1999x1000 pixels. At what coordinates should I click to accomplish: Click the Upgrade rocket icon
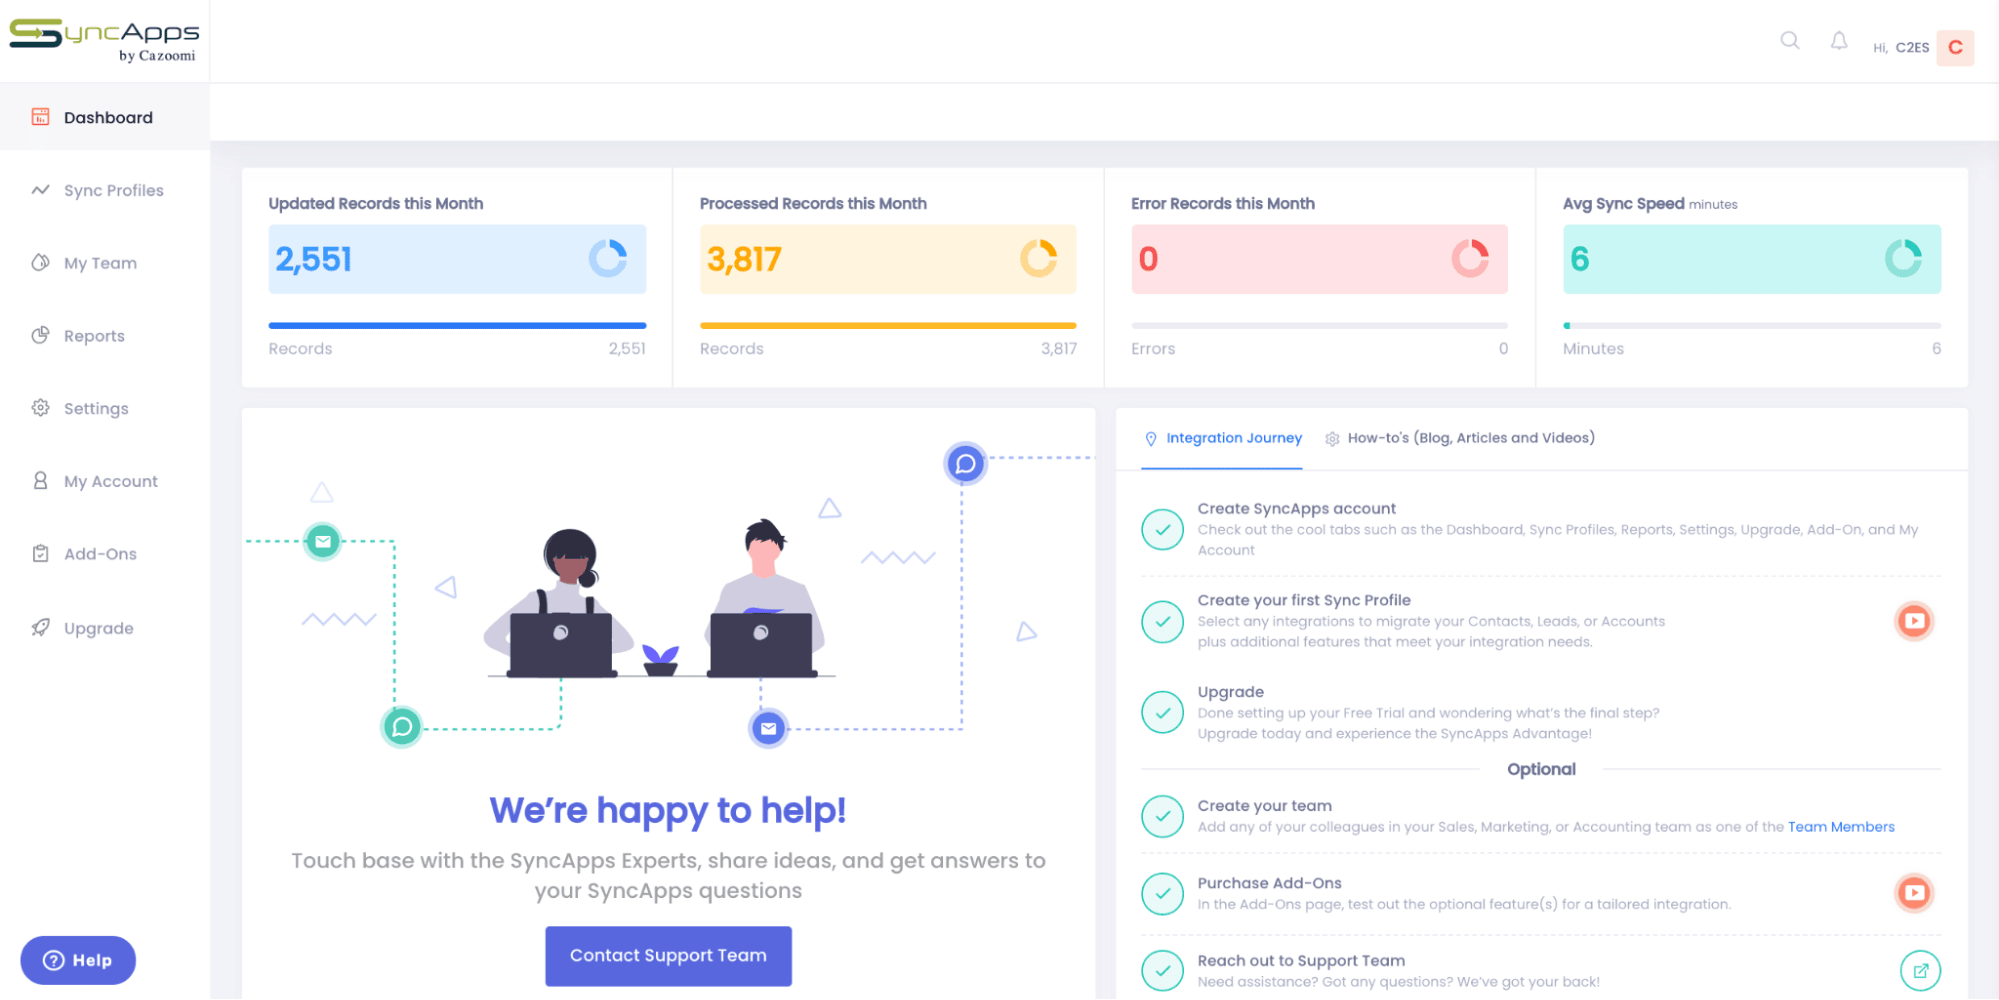40,627
